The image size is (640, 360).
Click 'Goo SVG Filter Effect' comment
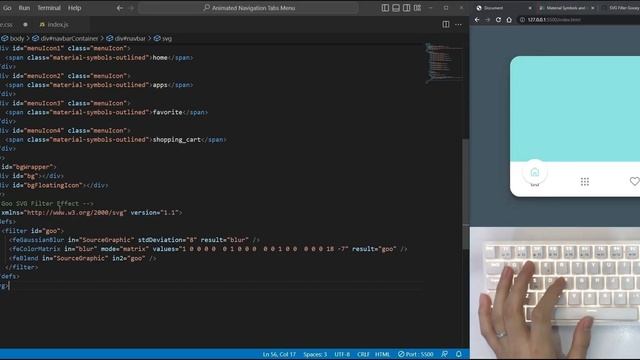pyautogui.click(x=40, y=203)
